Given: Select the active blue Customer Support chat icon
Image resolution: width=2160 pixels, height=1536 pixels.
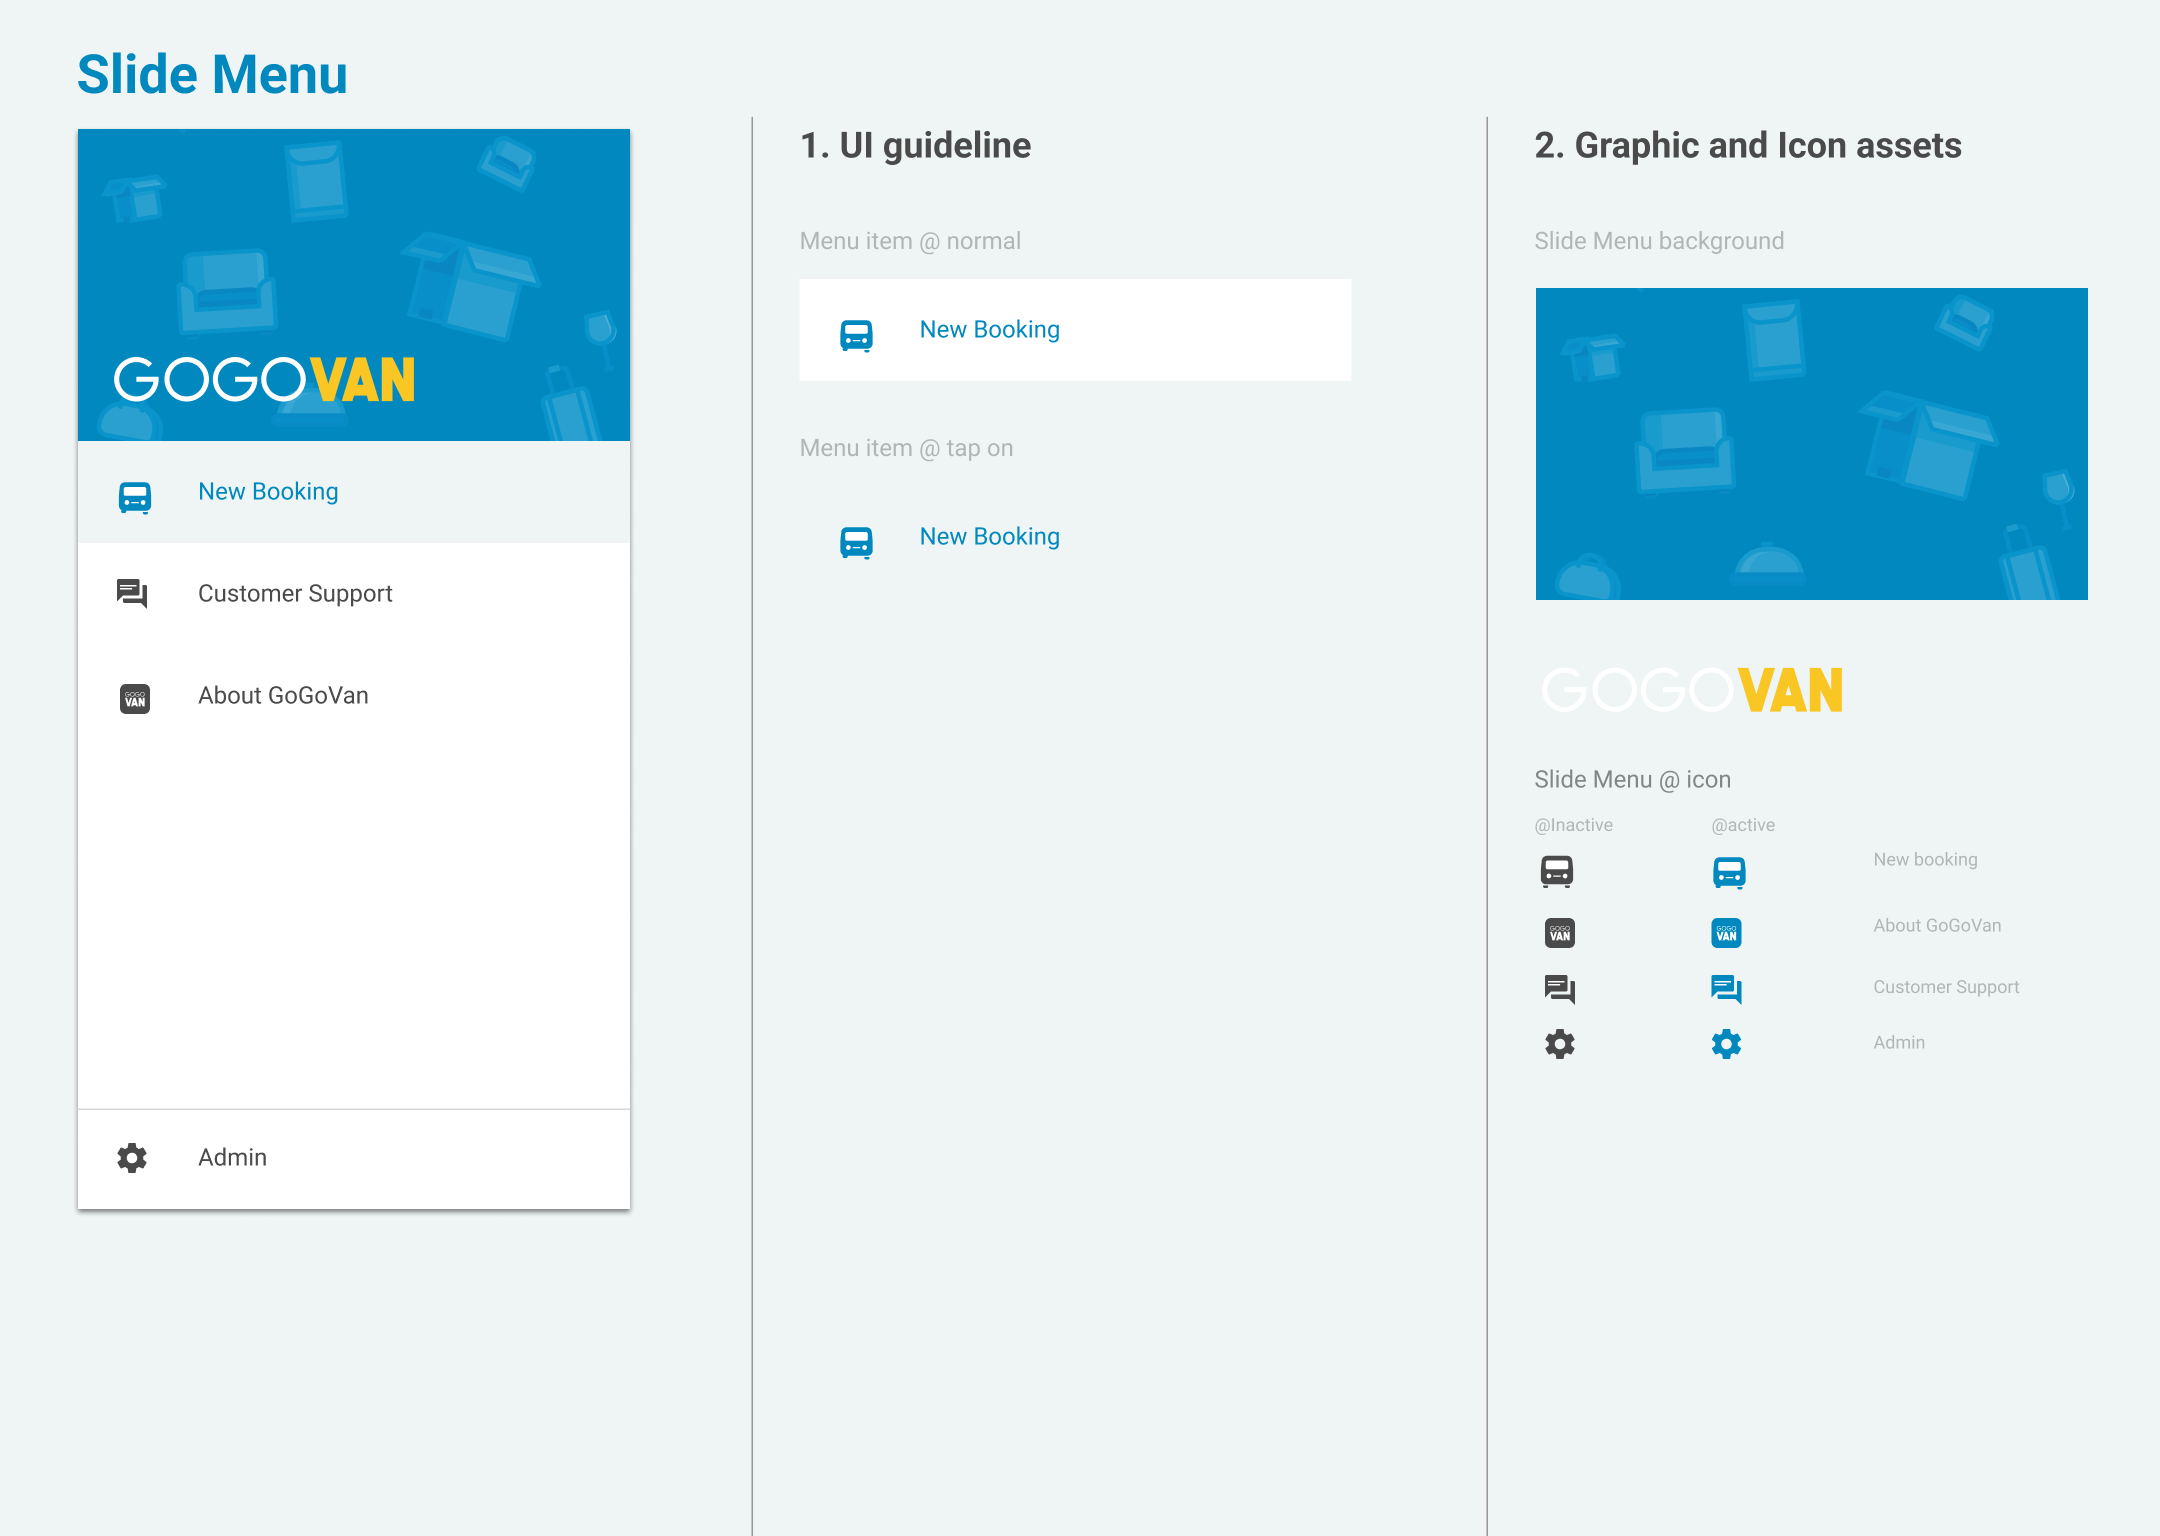Looking at the screenshot, I should 1727,989.
